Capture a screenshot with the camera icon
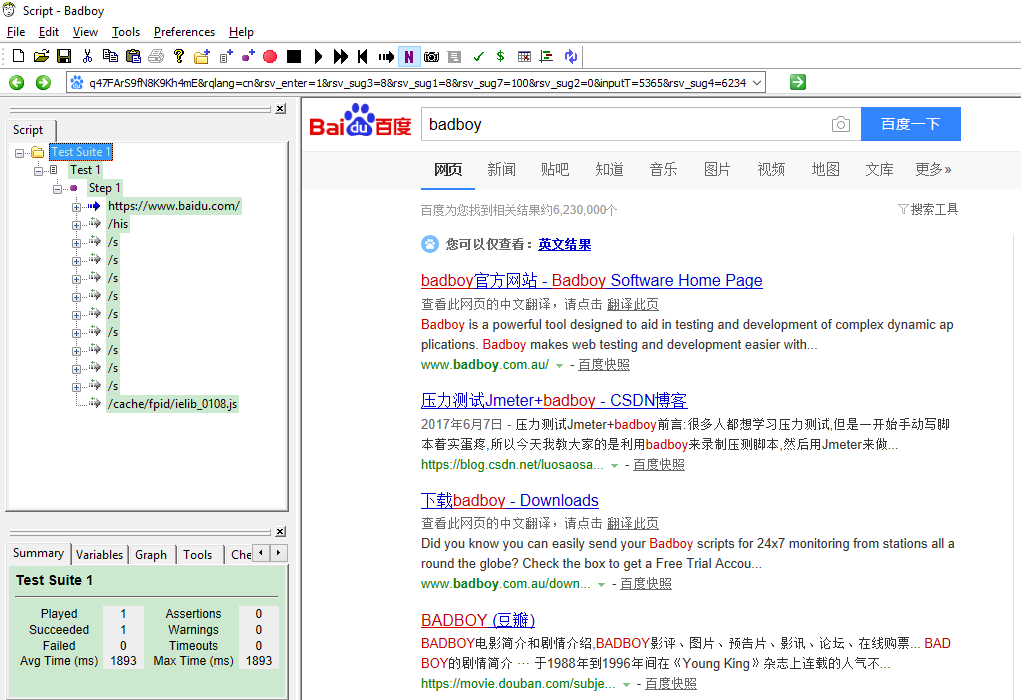Viewport: 1021px width, 700px height. coord(431,57)
